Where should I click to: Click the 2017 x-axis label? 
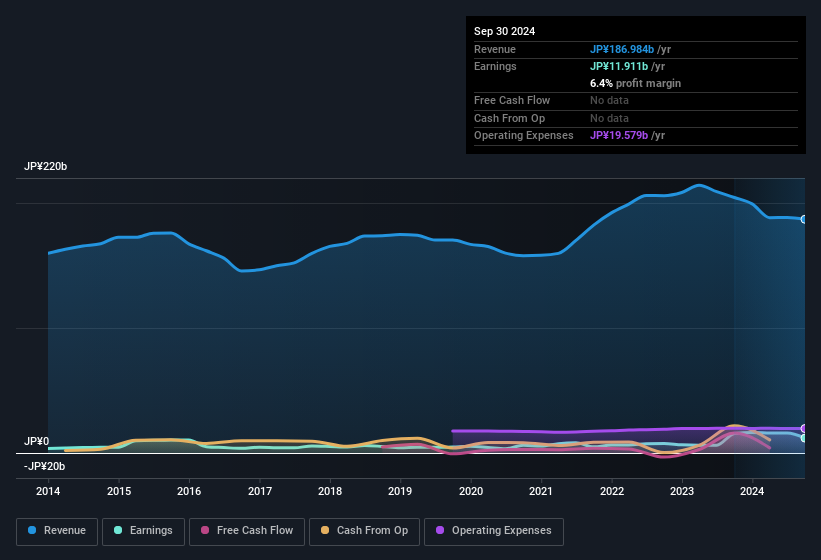(x=260, y=491)
